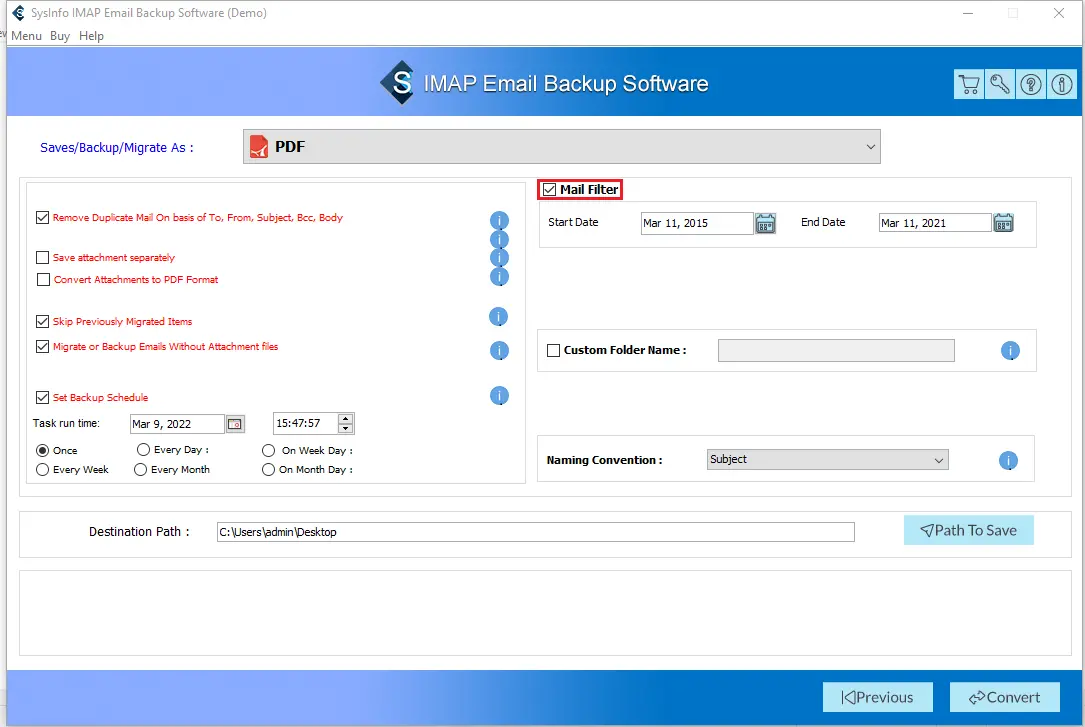Screen dimensions: 1085x727
Task: Select the Every Week radio button
Action: [x=43, y=470]
